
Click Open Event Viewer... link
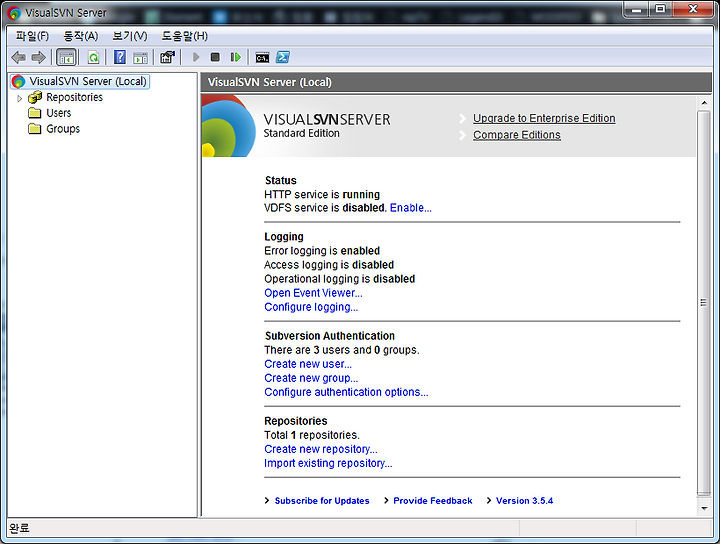(313, 293)
